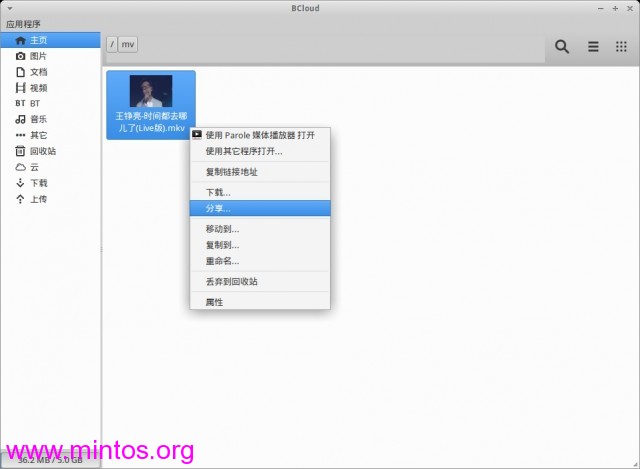This screenshot has height=469, width=640.
Task: Open 文档 documents category file icon
Action: (20, 72)
